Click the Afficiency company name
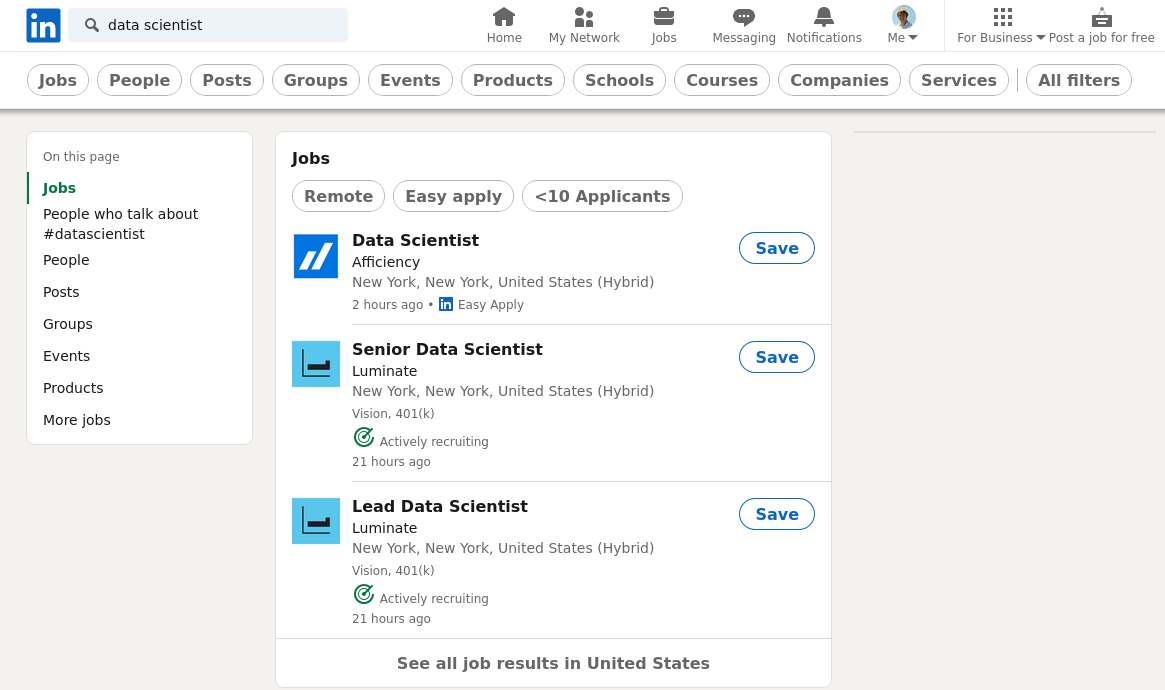The width and height of the screenshot is (1165, 690). [x=386, y=262]
